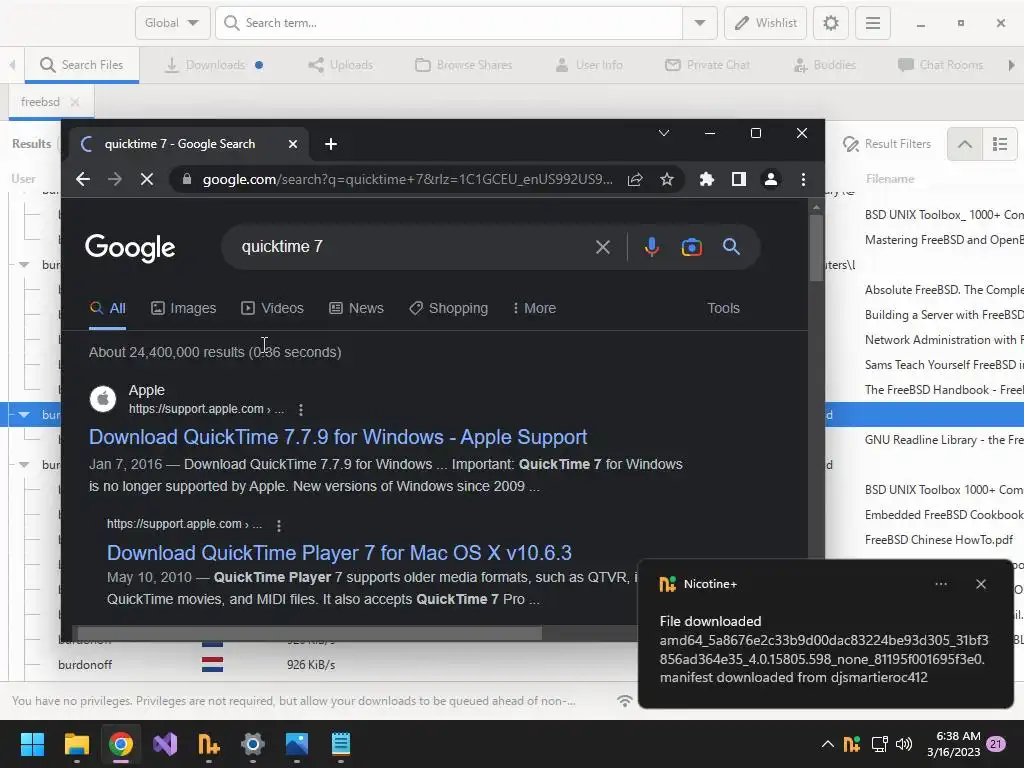Stop loading the page in Chrome

pos(147,179)
